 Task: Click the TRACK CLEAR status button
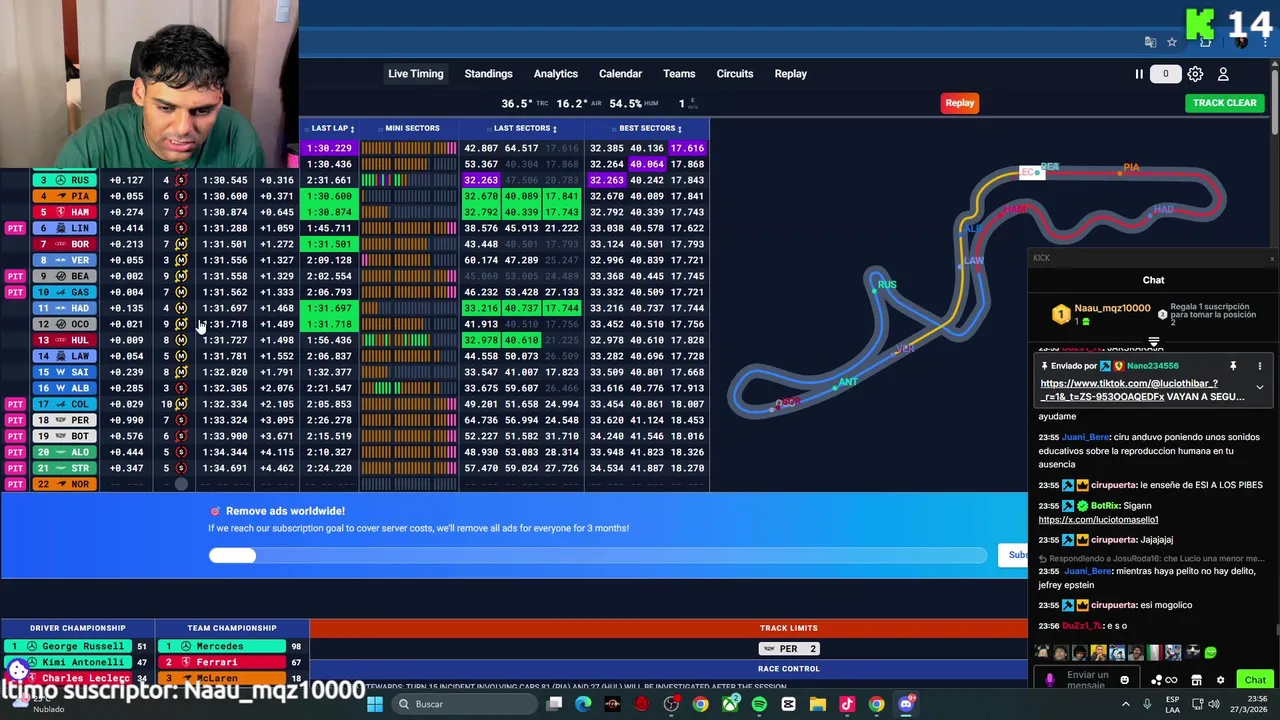point(1224,103)
